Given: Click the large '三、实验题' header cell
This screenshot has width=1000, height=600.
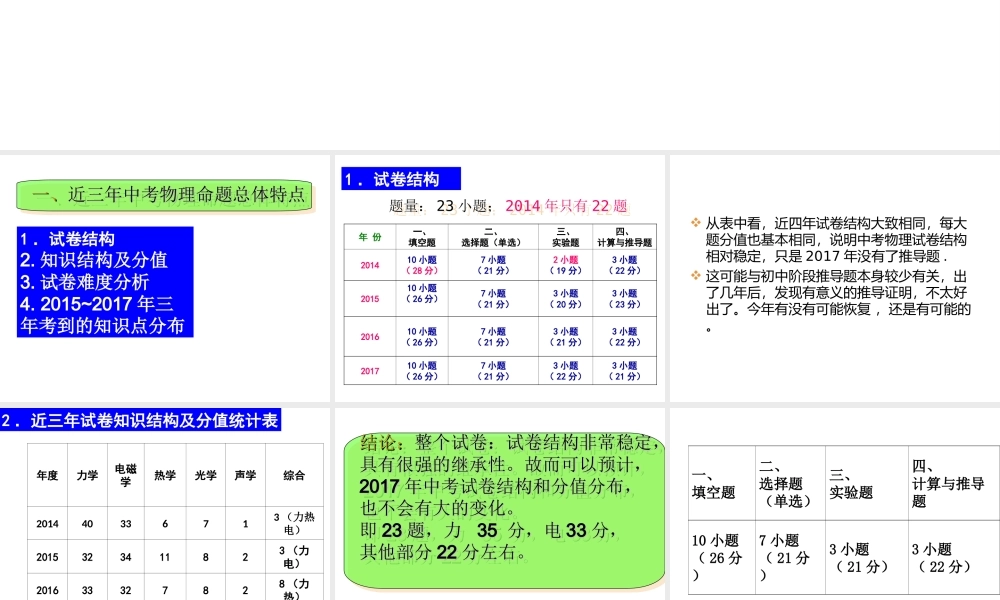Looking at the screenshot, I should tap(867, 483).
